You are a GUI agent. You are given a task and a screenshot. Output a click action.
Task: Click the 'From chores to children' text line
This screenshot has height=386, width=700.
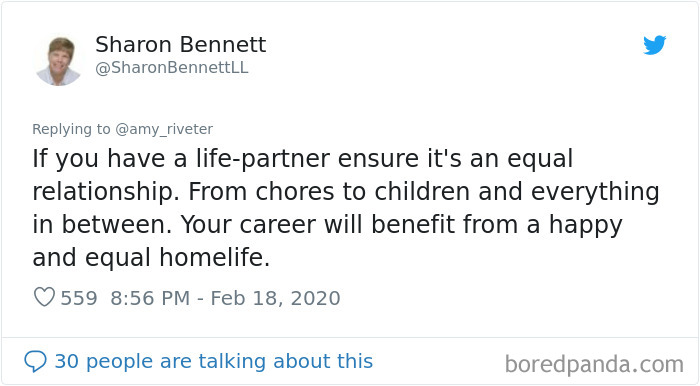pos(329,191)
